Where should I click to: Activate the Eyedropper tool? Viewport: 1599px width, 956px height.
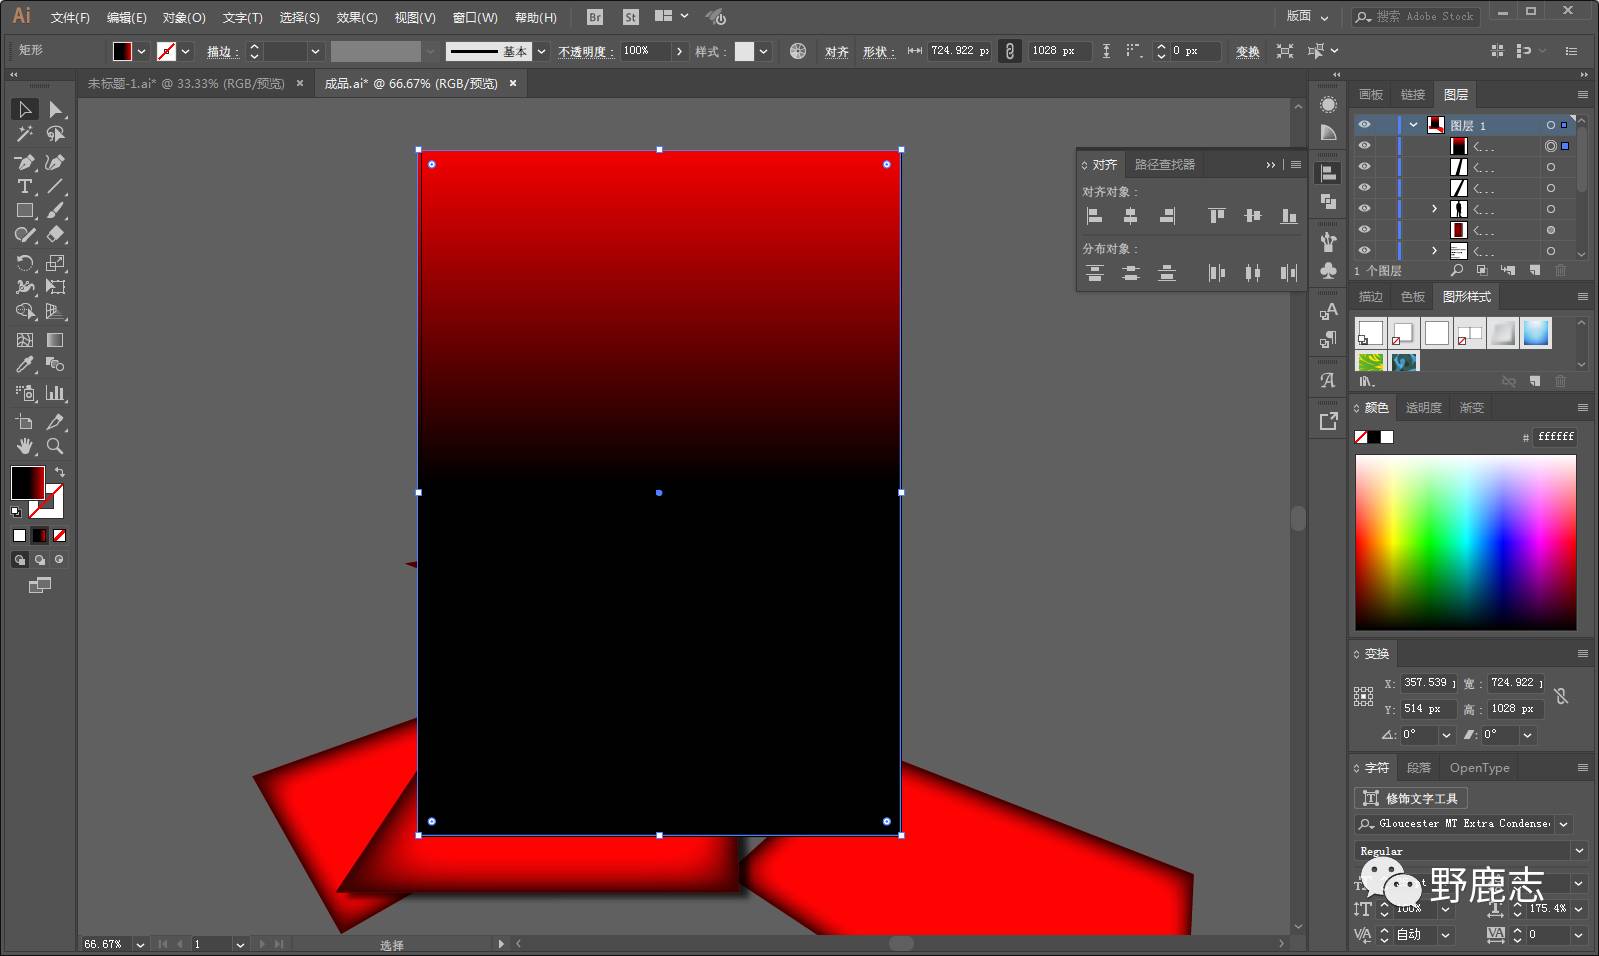coord(25,365)
